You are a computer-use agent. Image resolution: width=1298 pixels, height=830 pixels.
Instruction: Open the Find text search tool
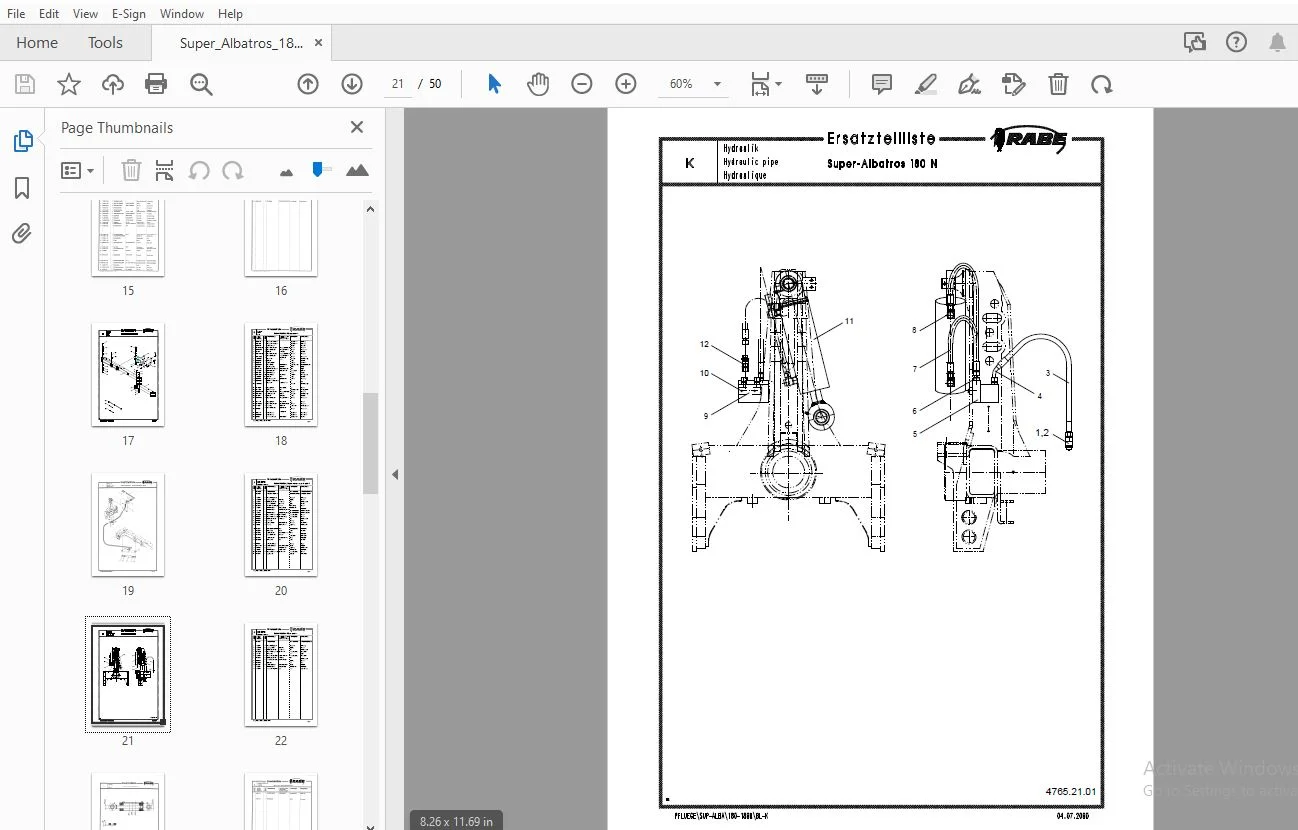pos(201,85)
